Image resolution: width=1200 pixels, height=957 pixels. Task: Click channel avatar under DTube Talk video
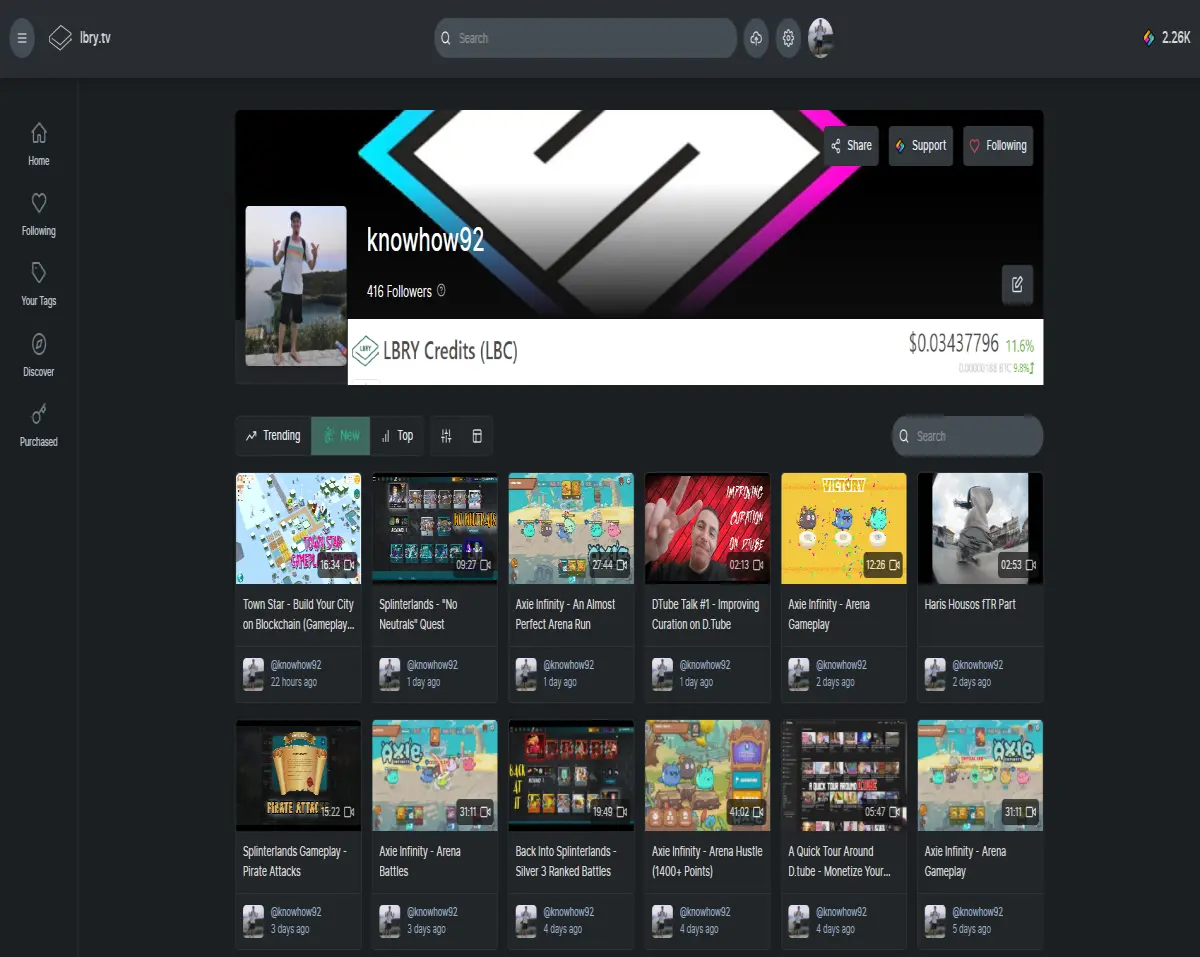pyautogui.click(x=662, y=673)
